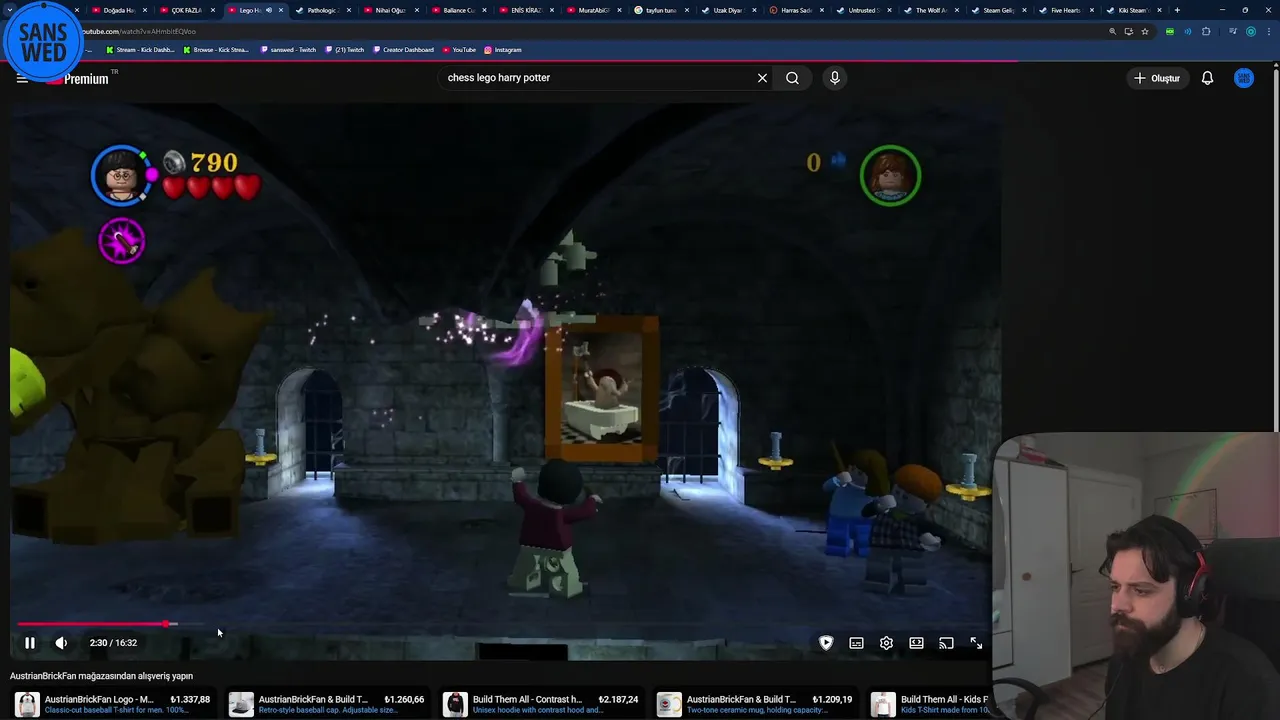1280x720 pixels.
Task: Open the 'sanswed - Twitch' bookmark
Action: [x=288, y=49]
